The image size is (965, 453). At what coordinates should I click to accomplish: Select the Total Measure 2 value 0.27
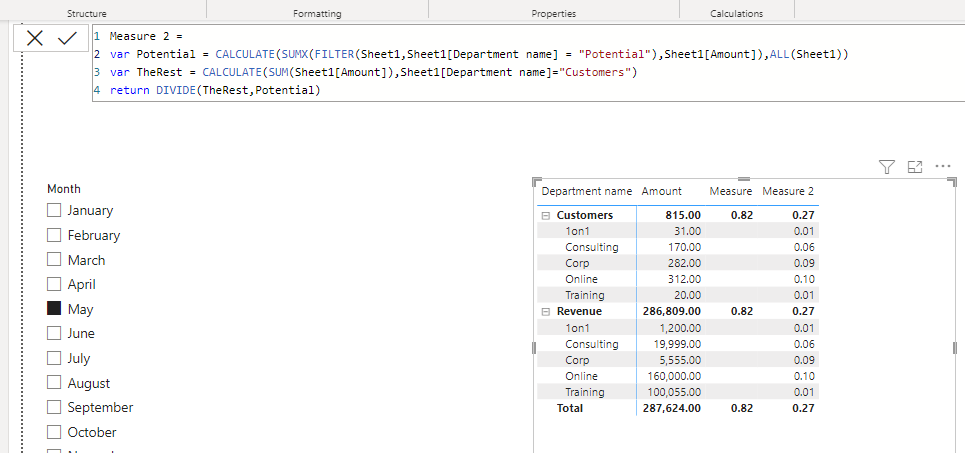[804, 408]
